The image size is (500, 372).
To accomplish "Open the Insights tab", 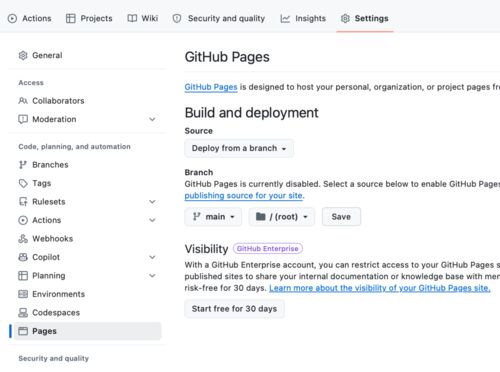I will point(303,19).
